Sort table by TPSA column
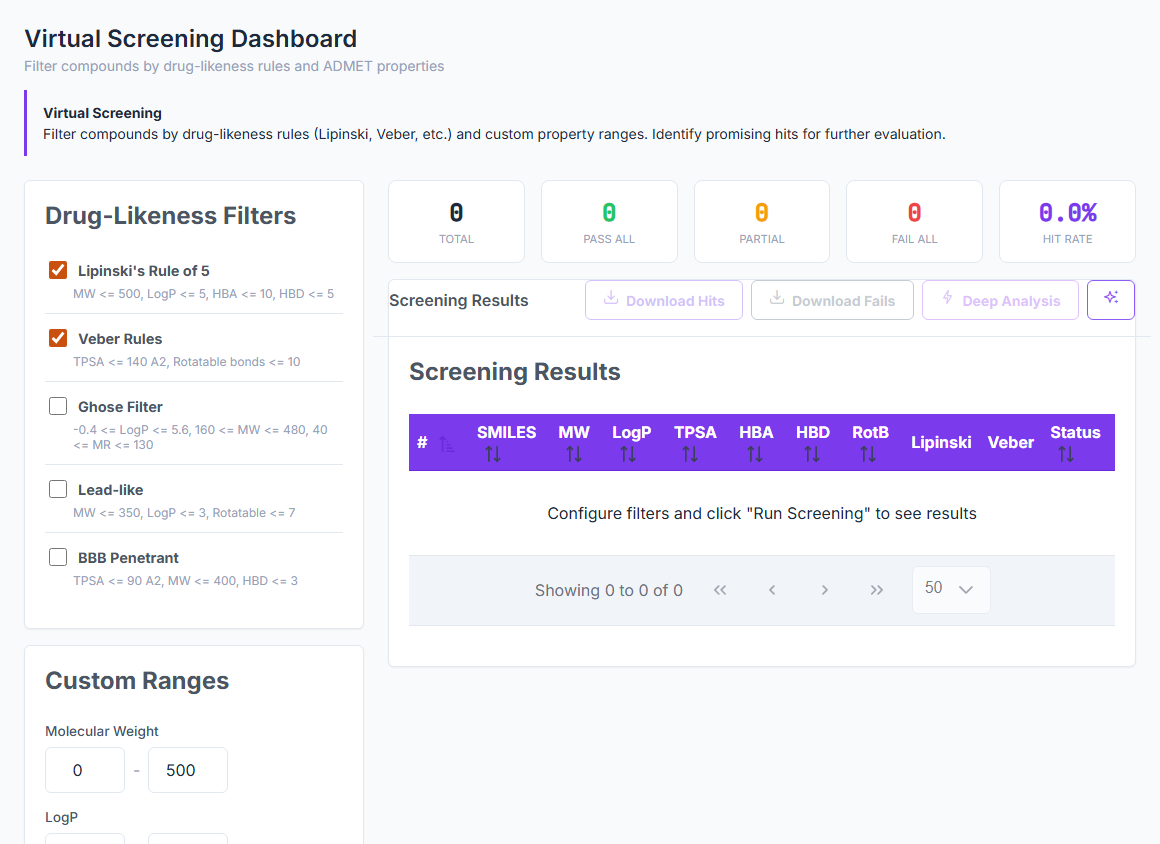 (x=690, y=454)
